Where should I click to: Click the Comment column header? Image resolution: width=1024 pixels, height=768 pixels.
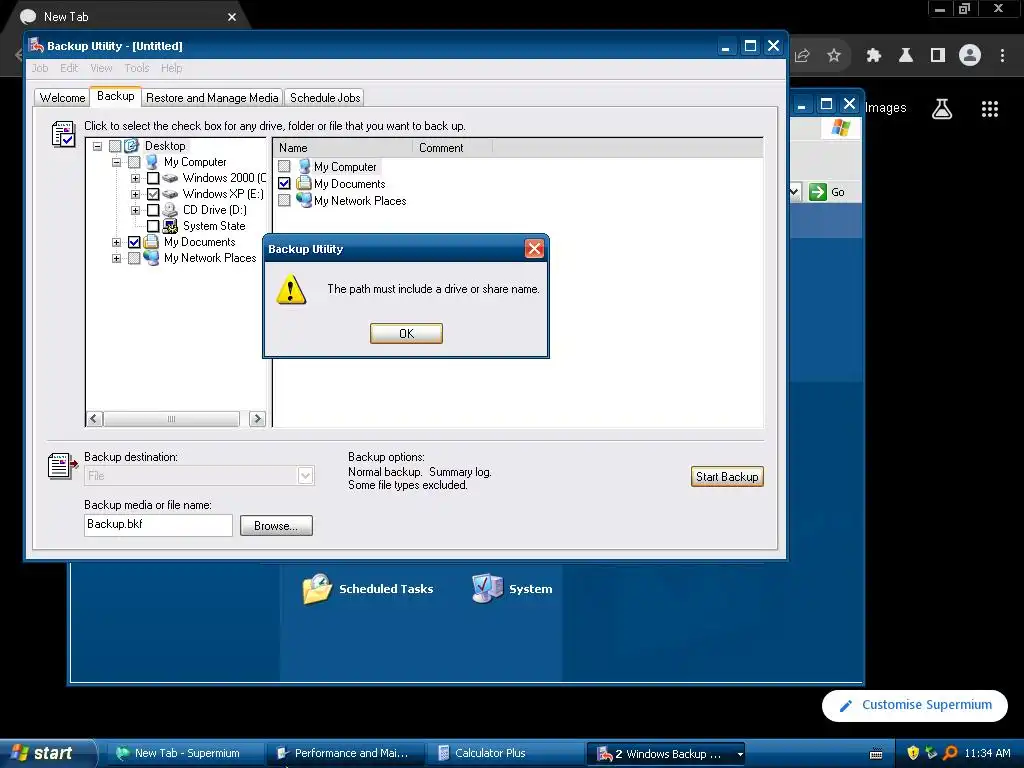452,148
